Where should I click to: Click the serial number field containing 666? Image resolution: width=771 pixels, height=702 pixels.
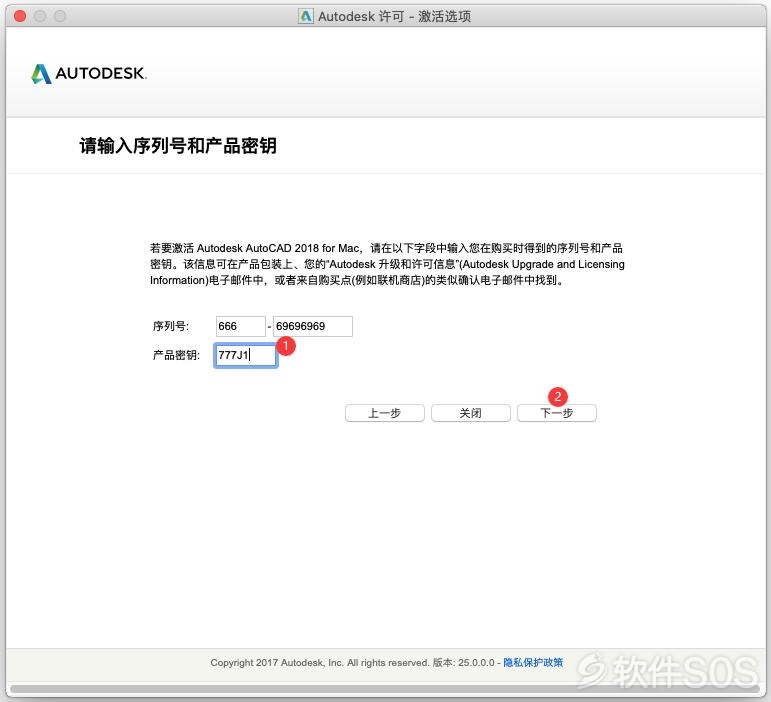240,326
